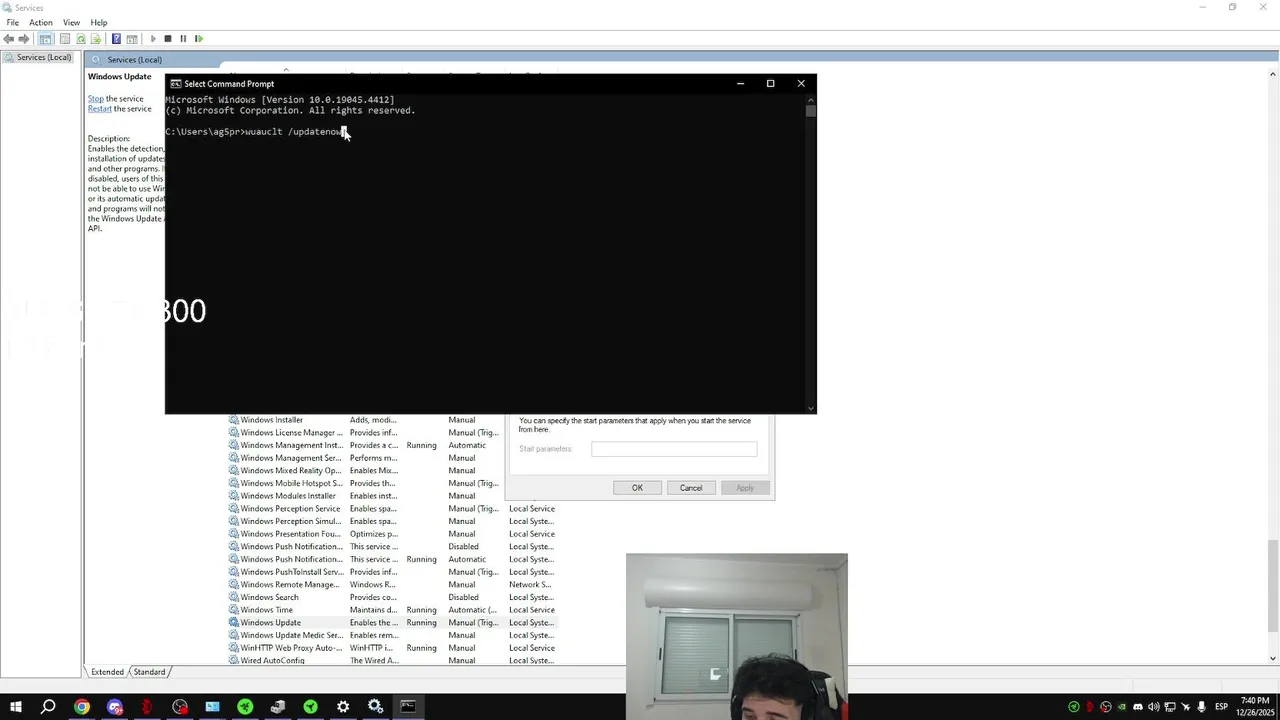Click the Back arrow in Services toolbar
Image resolution: width=1280 pixels, height=720 pixels.
point(9,39)
